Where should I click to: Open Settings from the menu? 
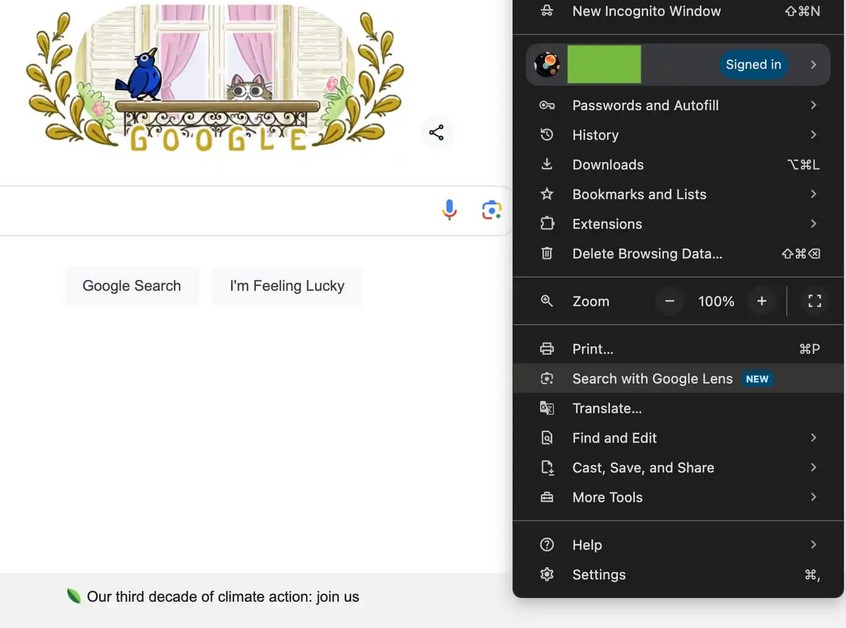pyautogui.click(x=678, y=575)
